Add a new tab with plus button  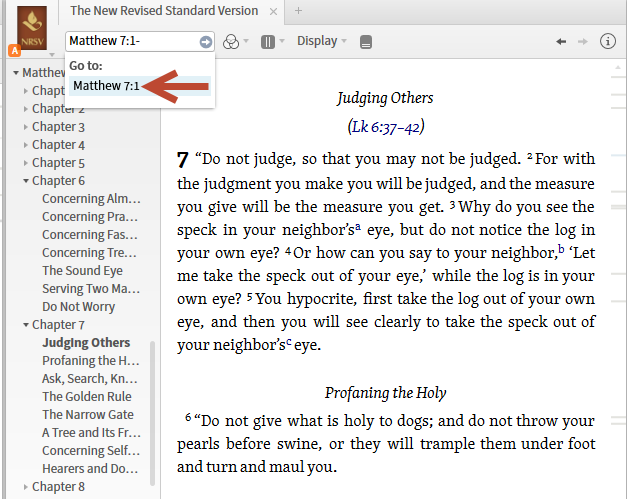click(x=298, y=11)
